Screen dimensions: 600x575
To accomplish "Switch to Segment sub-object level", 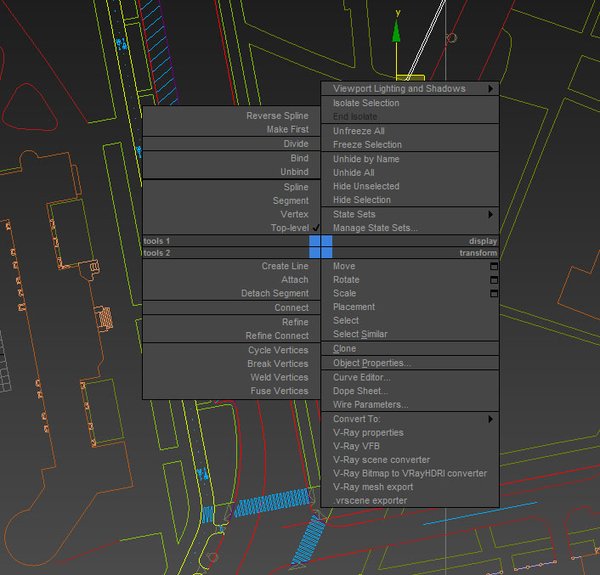I will [x=291, y=201].
